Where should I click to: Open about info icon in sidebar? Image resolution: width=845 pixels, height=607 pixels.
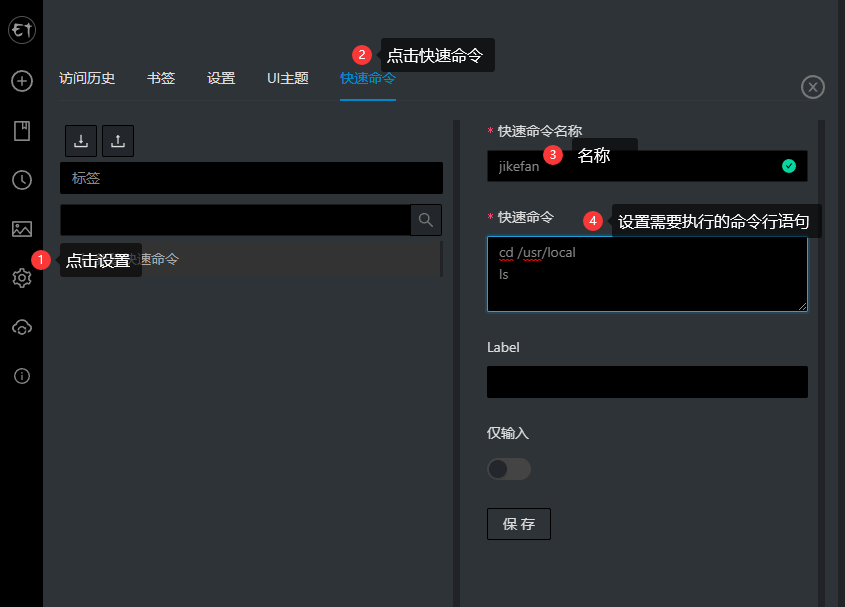(x=22, y=376)
